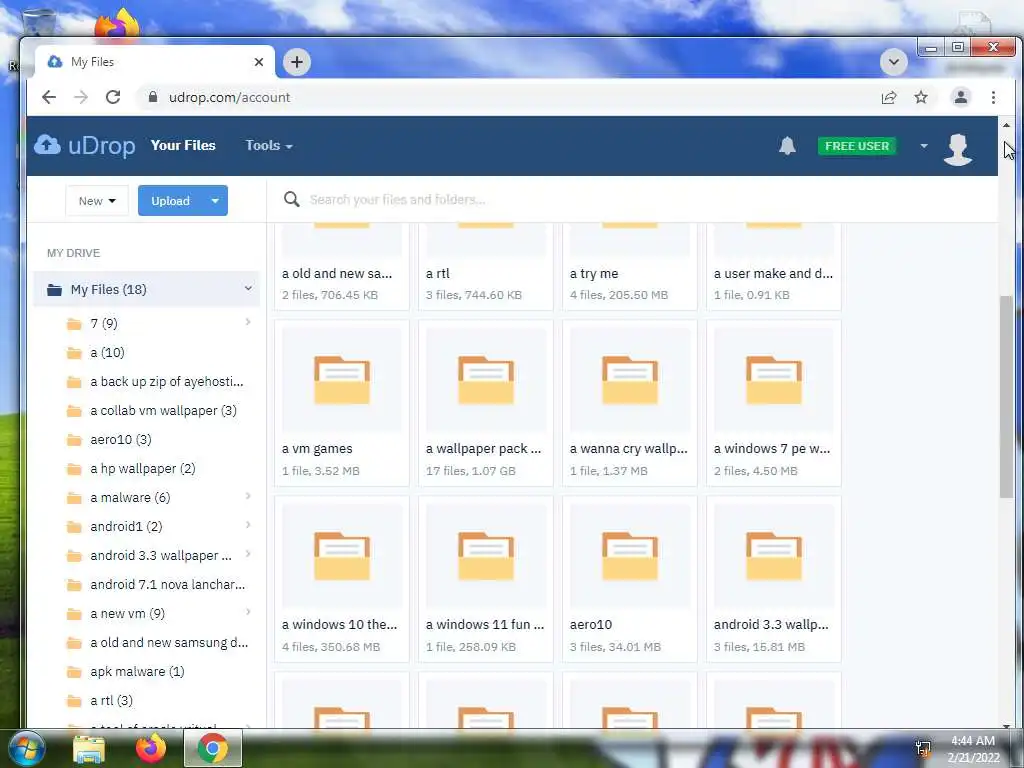Screen dimensions: 1024x768
Task: Click 'a old and new sa...' folder name
Action: [x=337, y=274]
